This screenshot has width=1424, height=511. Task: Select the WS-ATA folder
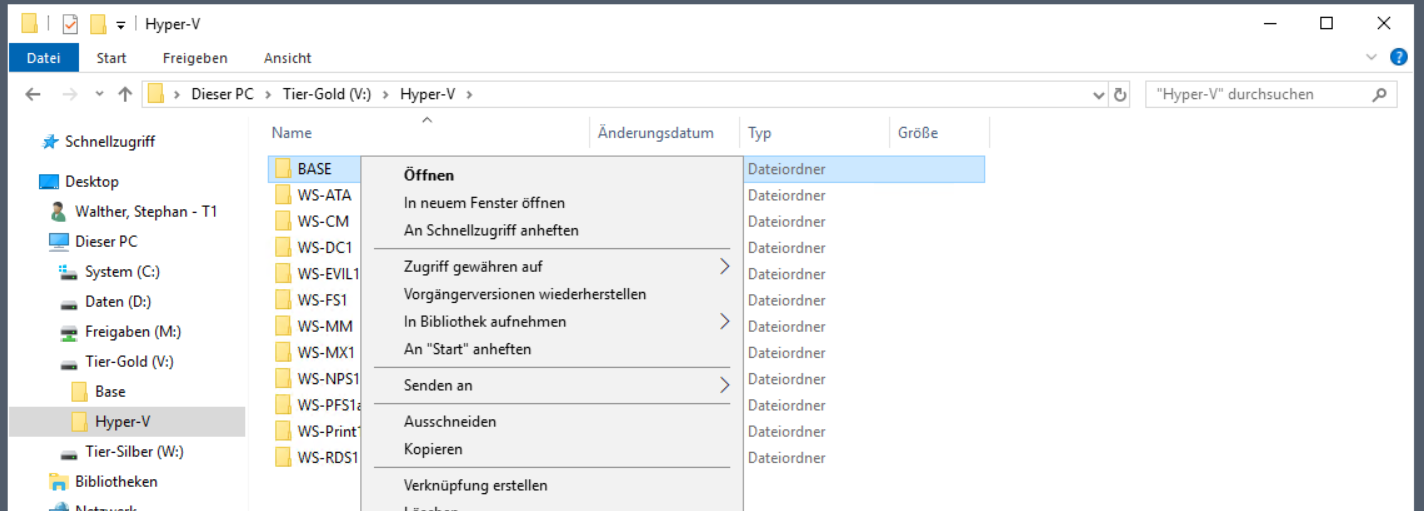(x=324, y=195)
